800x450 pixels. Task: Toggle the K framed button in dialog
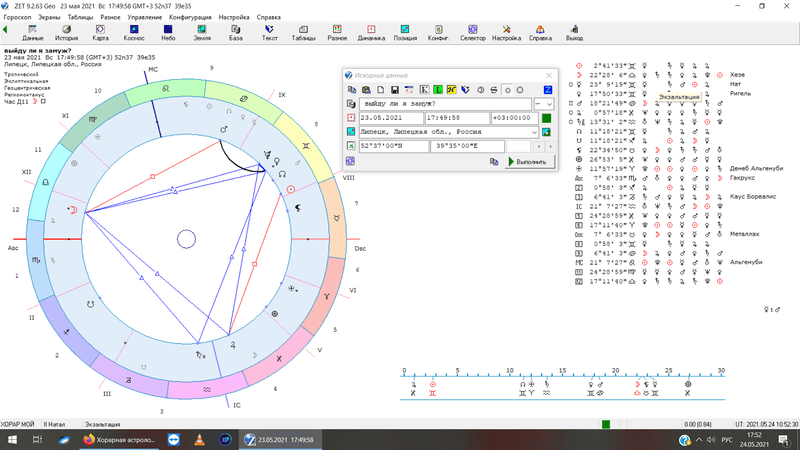424,90
